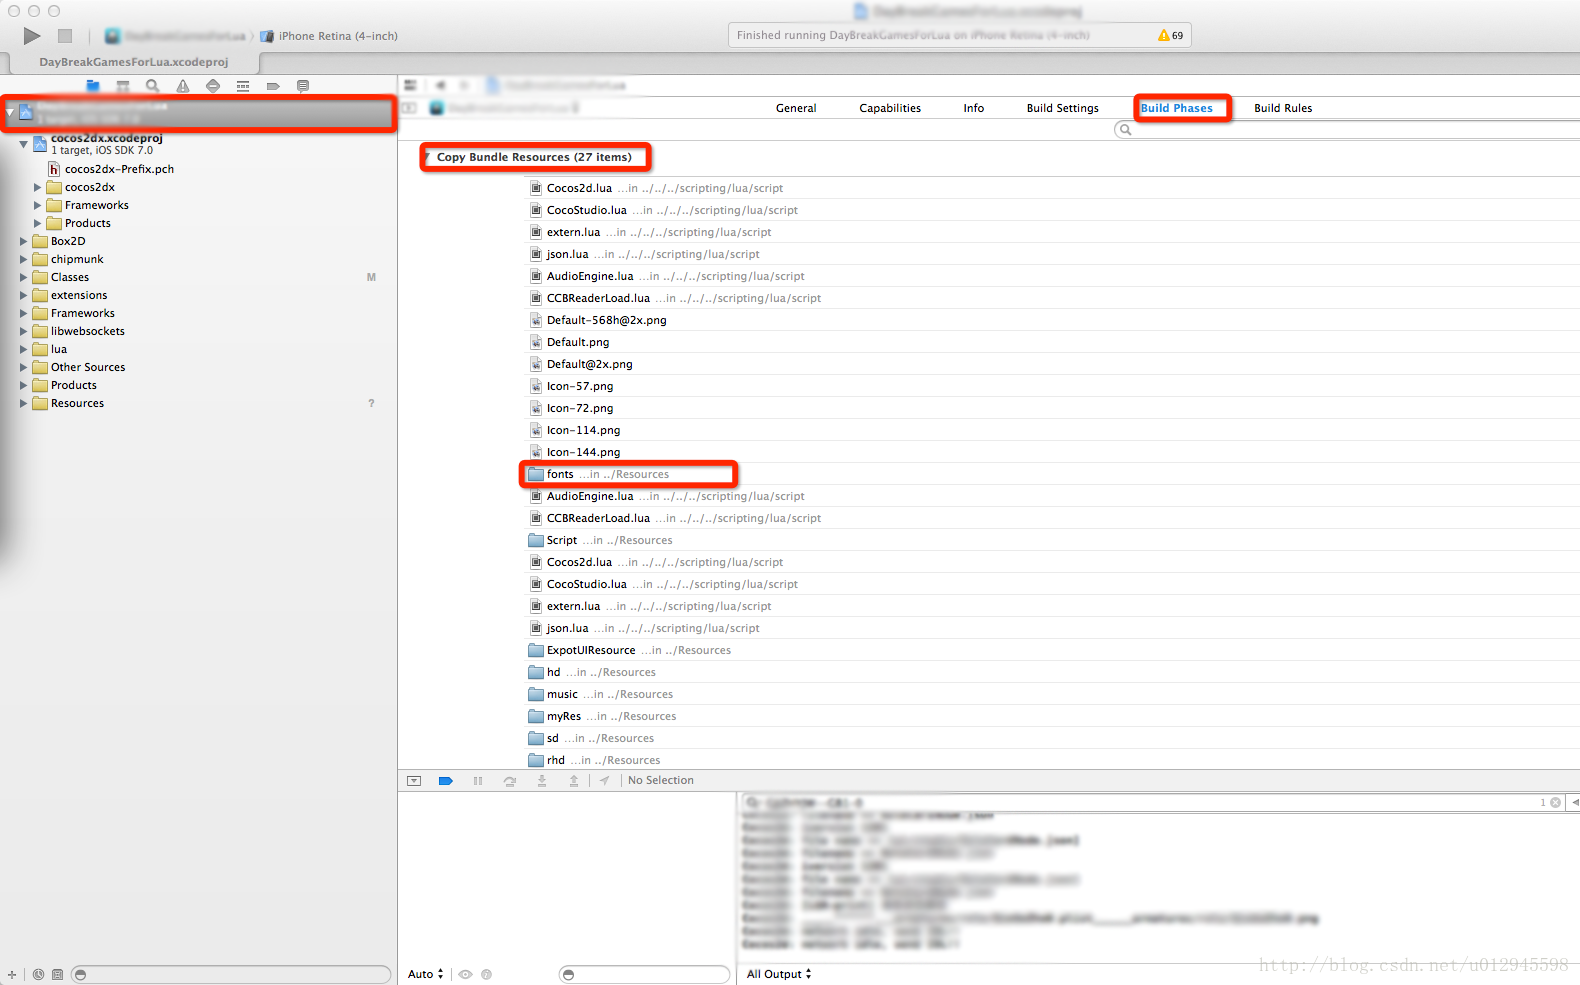
Task: Select the music folder resource row
Action: (1053, 694)
